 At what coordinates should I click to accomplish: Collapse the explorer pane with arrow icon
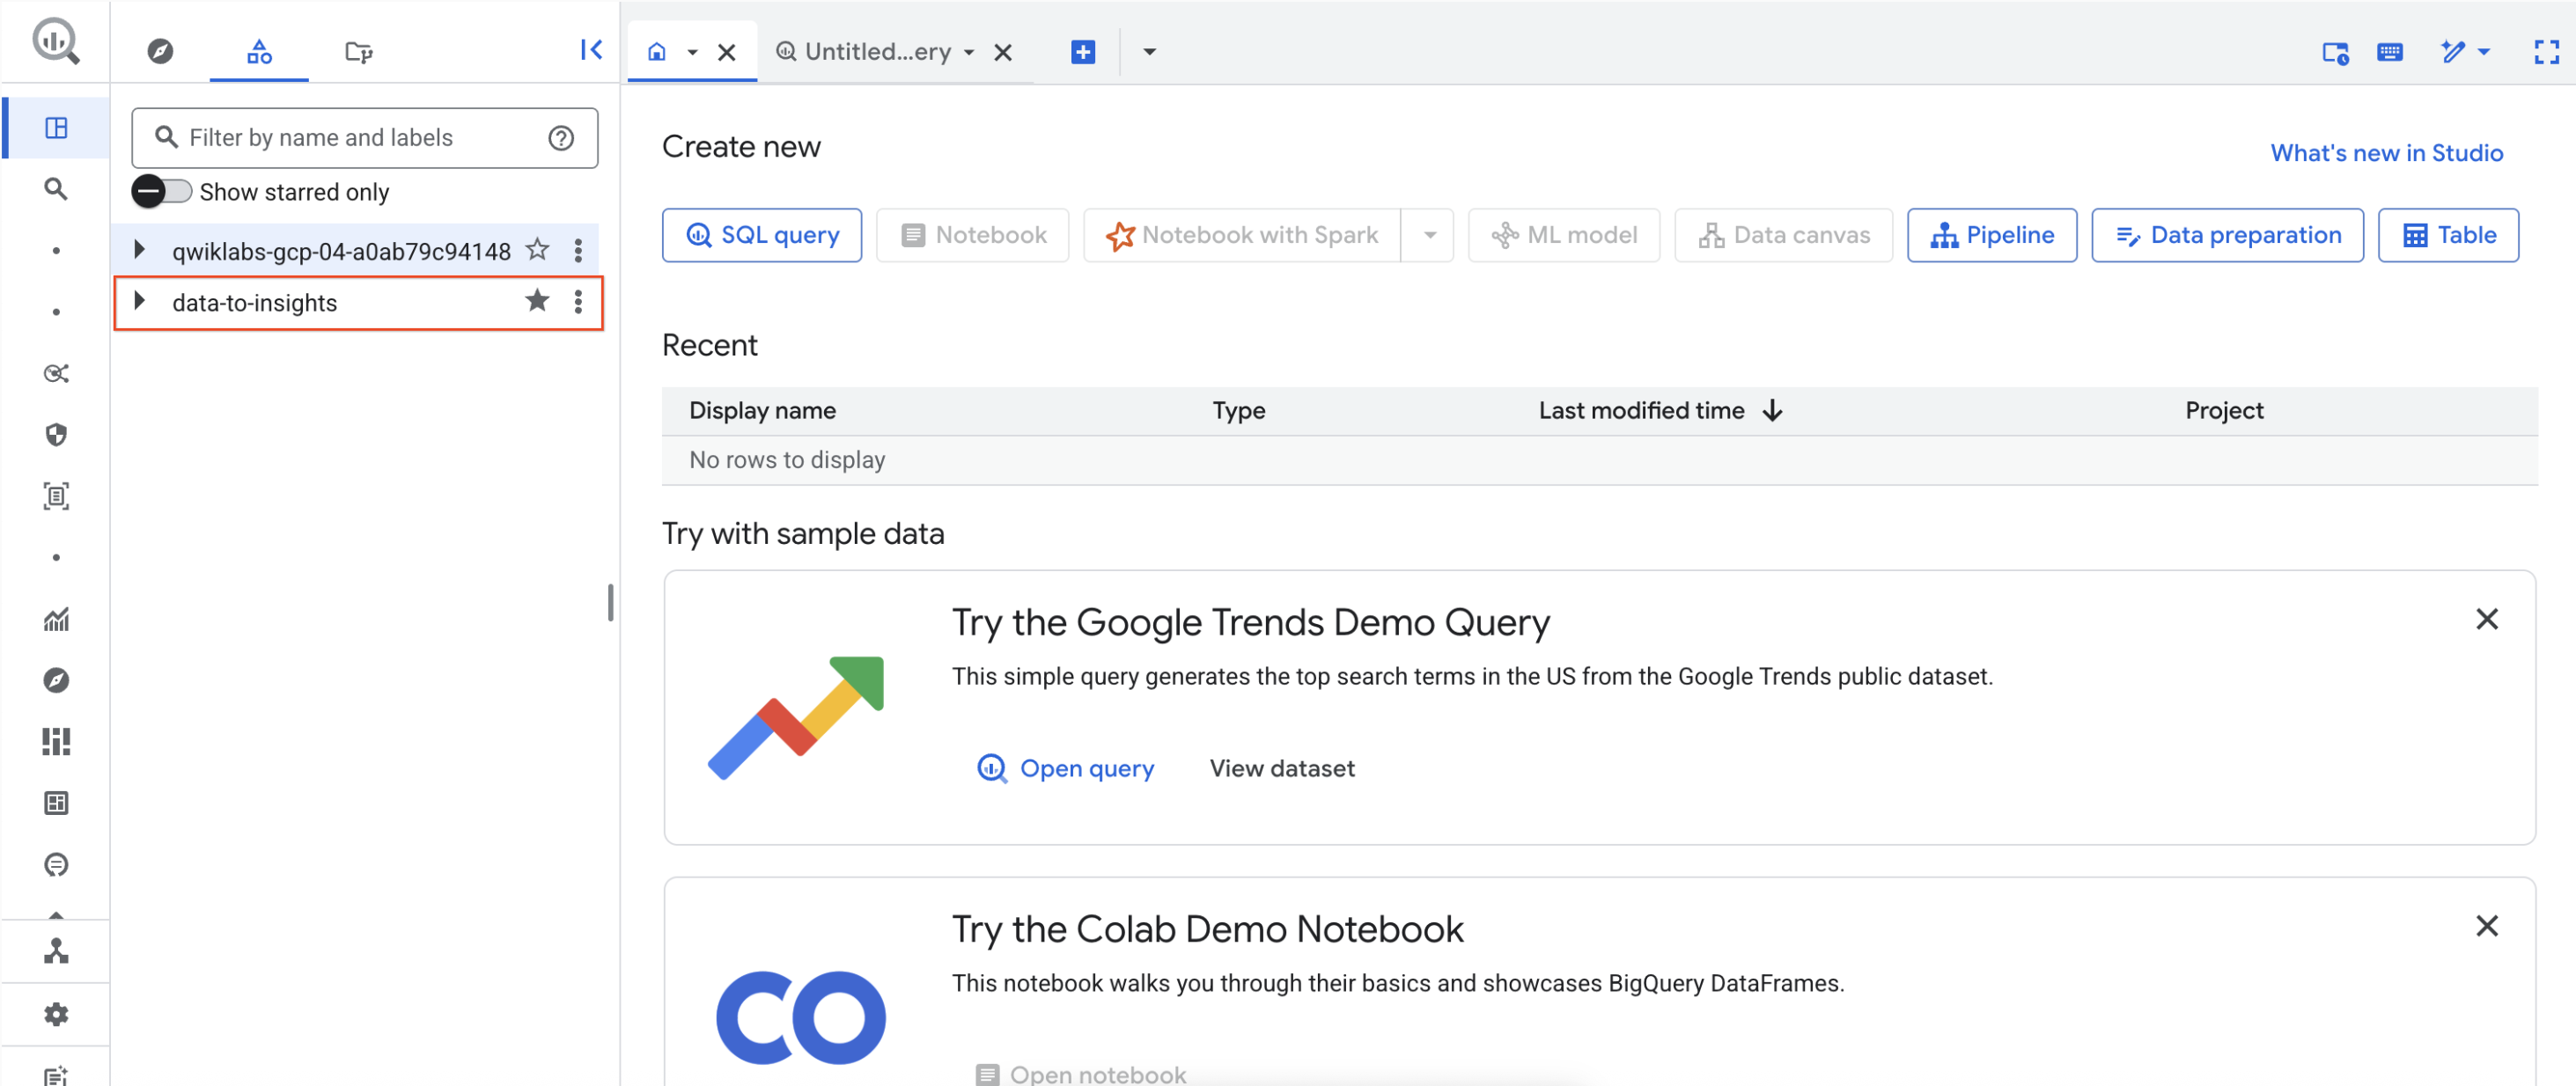591,50
